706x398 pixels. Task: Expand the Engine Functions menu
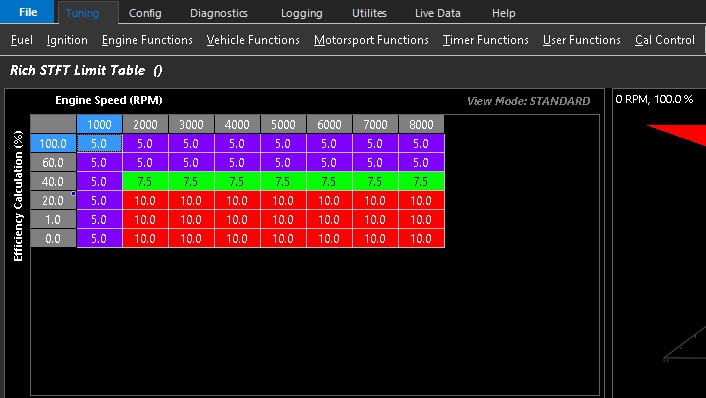point(147,40)
